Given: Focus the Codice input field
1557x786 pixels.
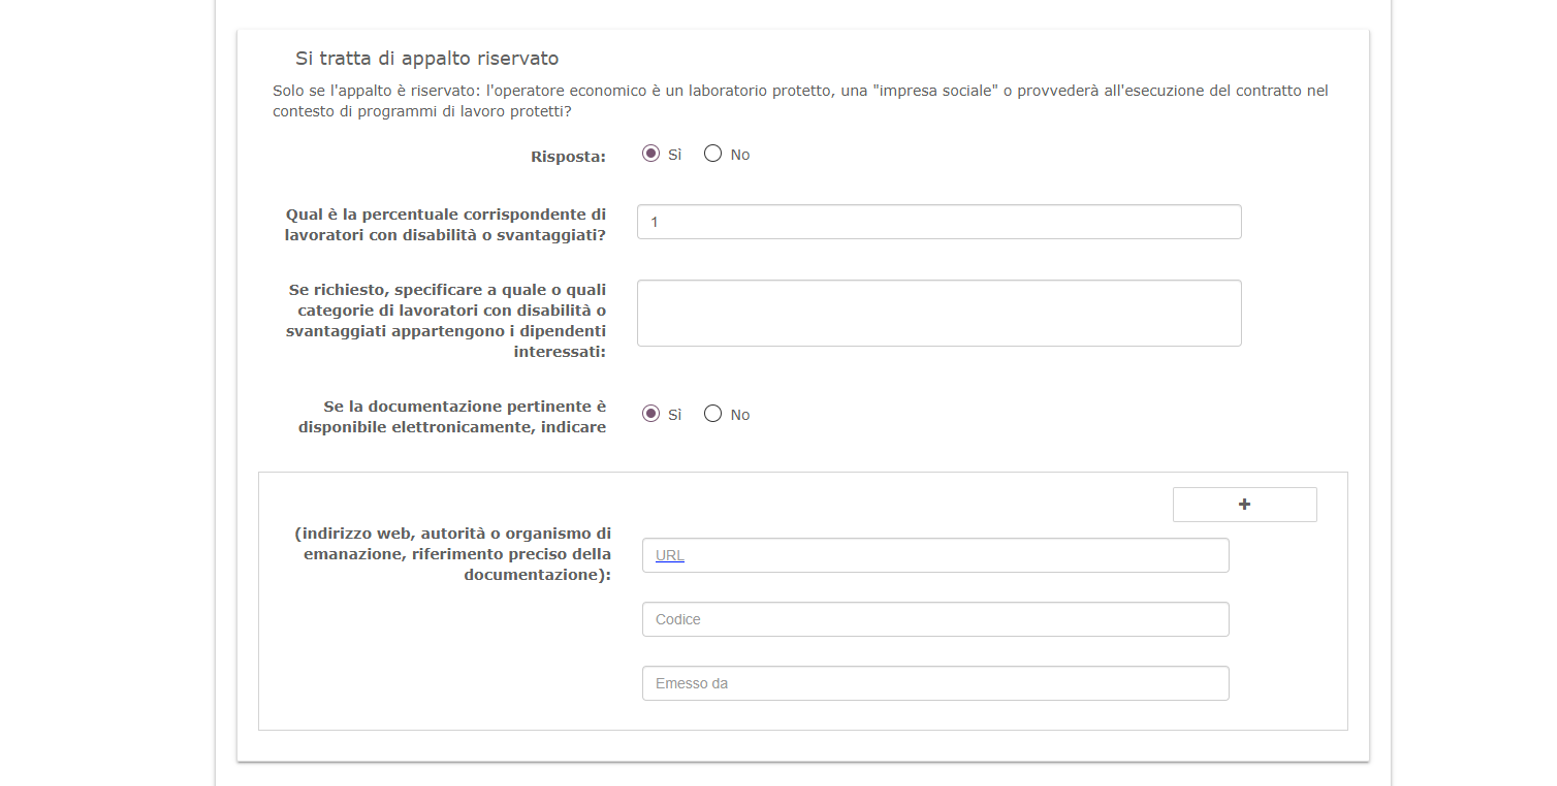Looking at the screenshot, I should point(935,620).
